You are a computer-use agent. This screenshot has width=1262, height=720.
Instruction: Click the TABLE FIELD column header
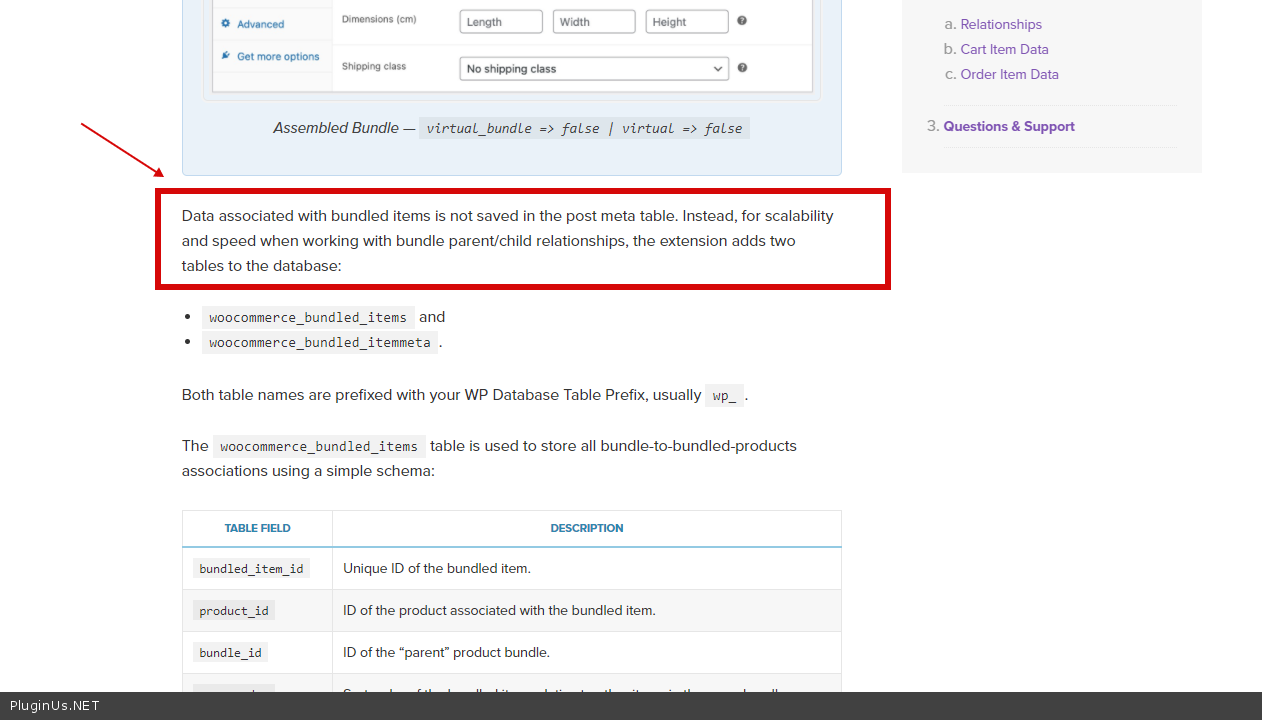tap(257, 528)
